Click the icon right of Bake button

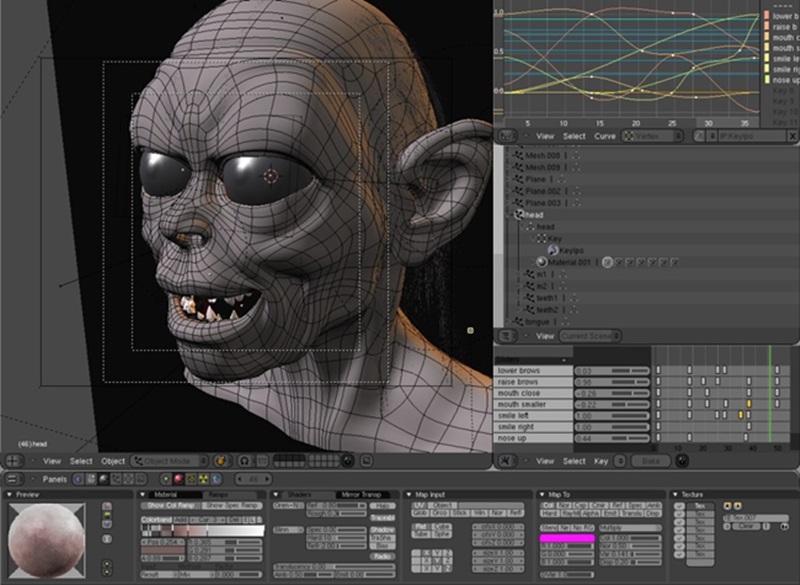coord(682,461)
